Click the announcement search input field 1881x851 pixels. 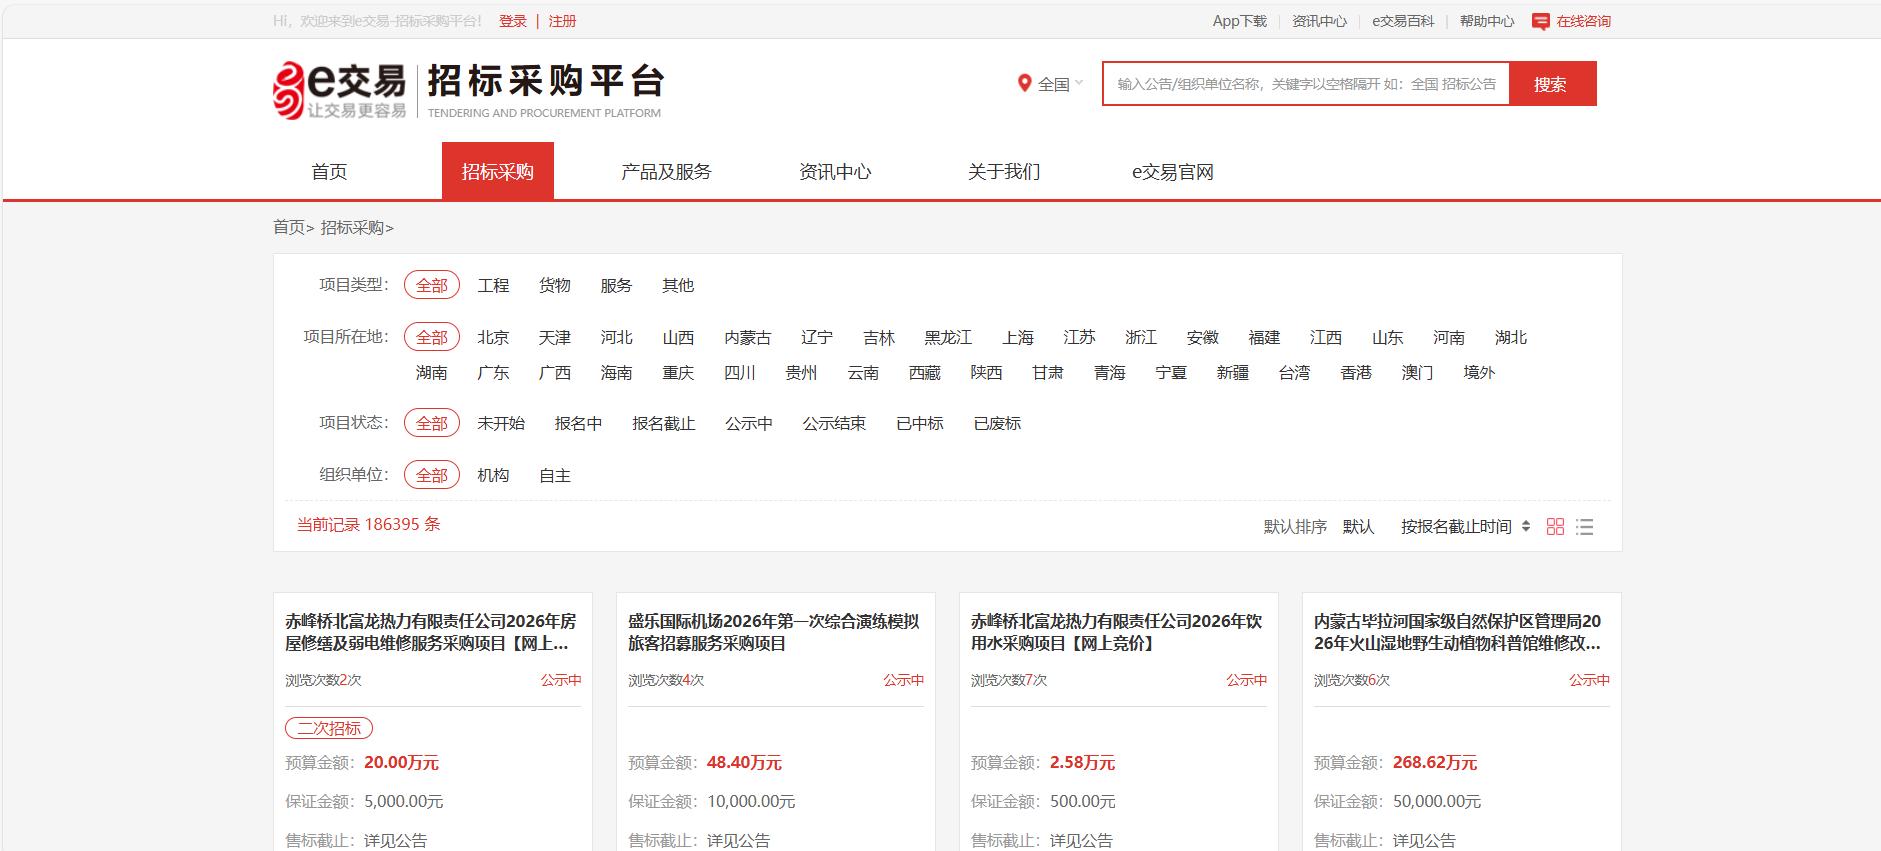(1305, 84)
